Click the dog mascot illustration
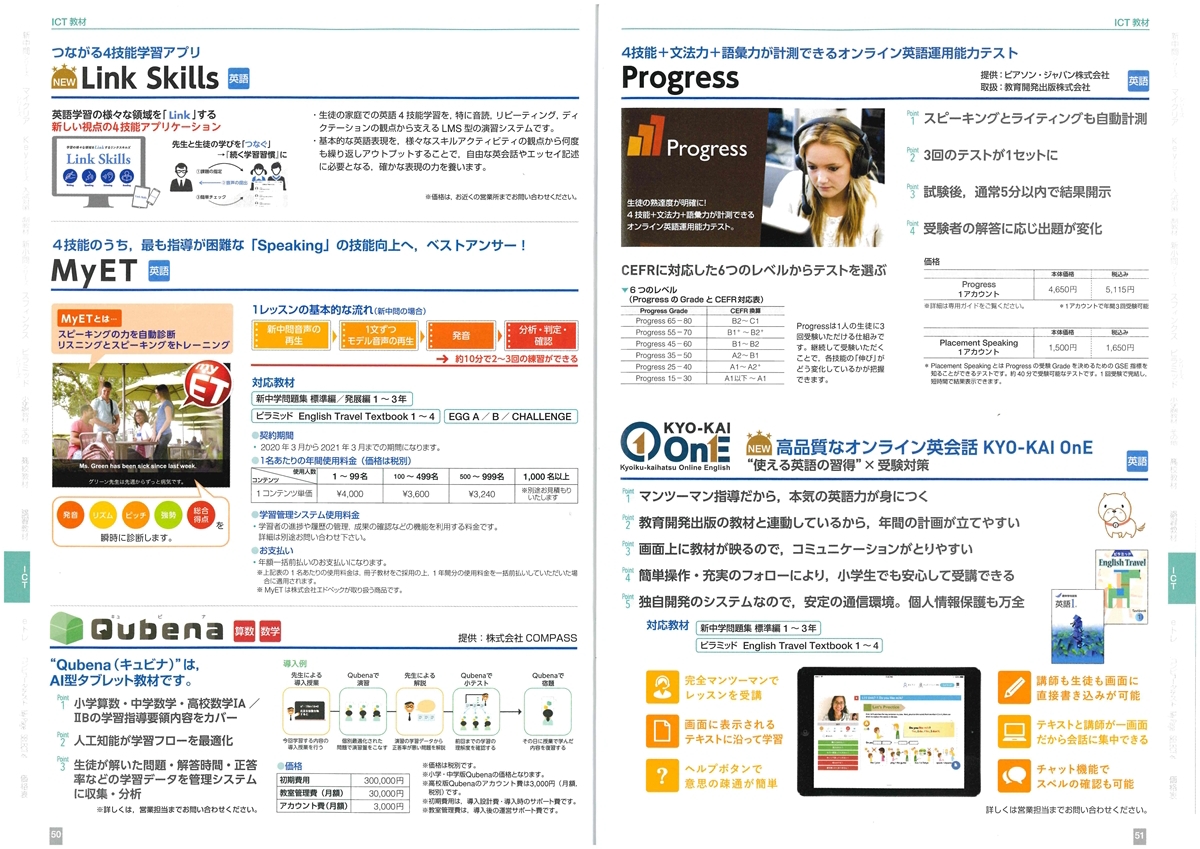This screenshot has width=1200, height=849. pyautogui.click(x=1119, y=515)
